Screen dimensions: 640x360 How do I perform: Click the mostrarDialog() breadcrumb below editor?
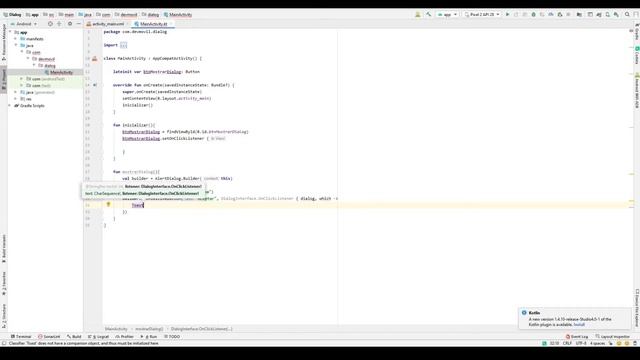click(149, 329)
